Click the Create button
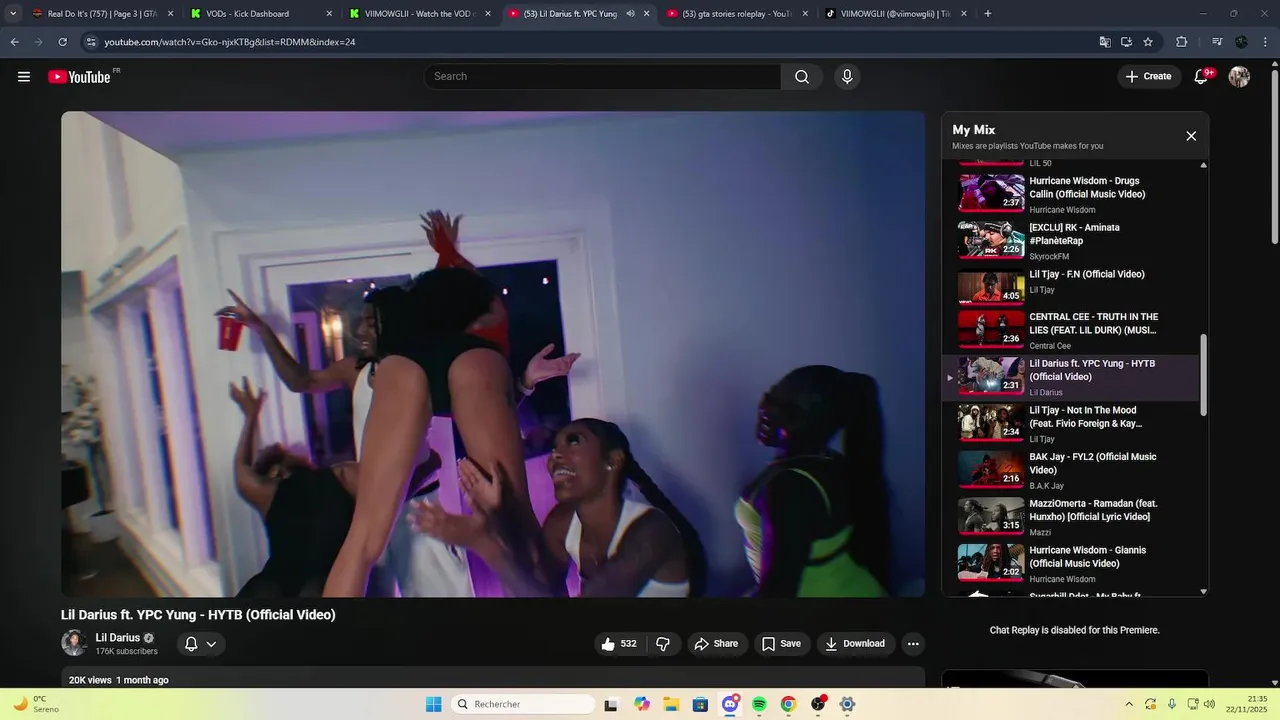Screen dimensions: 1280x720 (x=1149, y=77)
